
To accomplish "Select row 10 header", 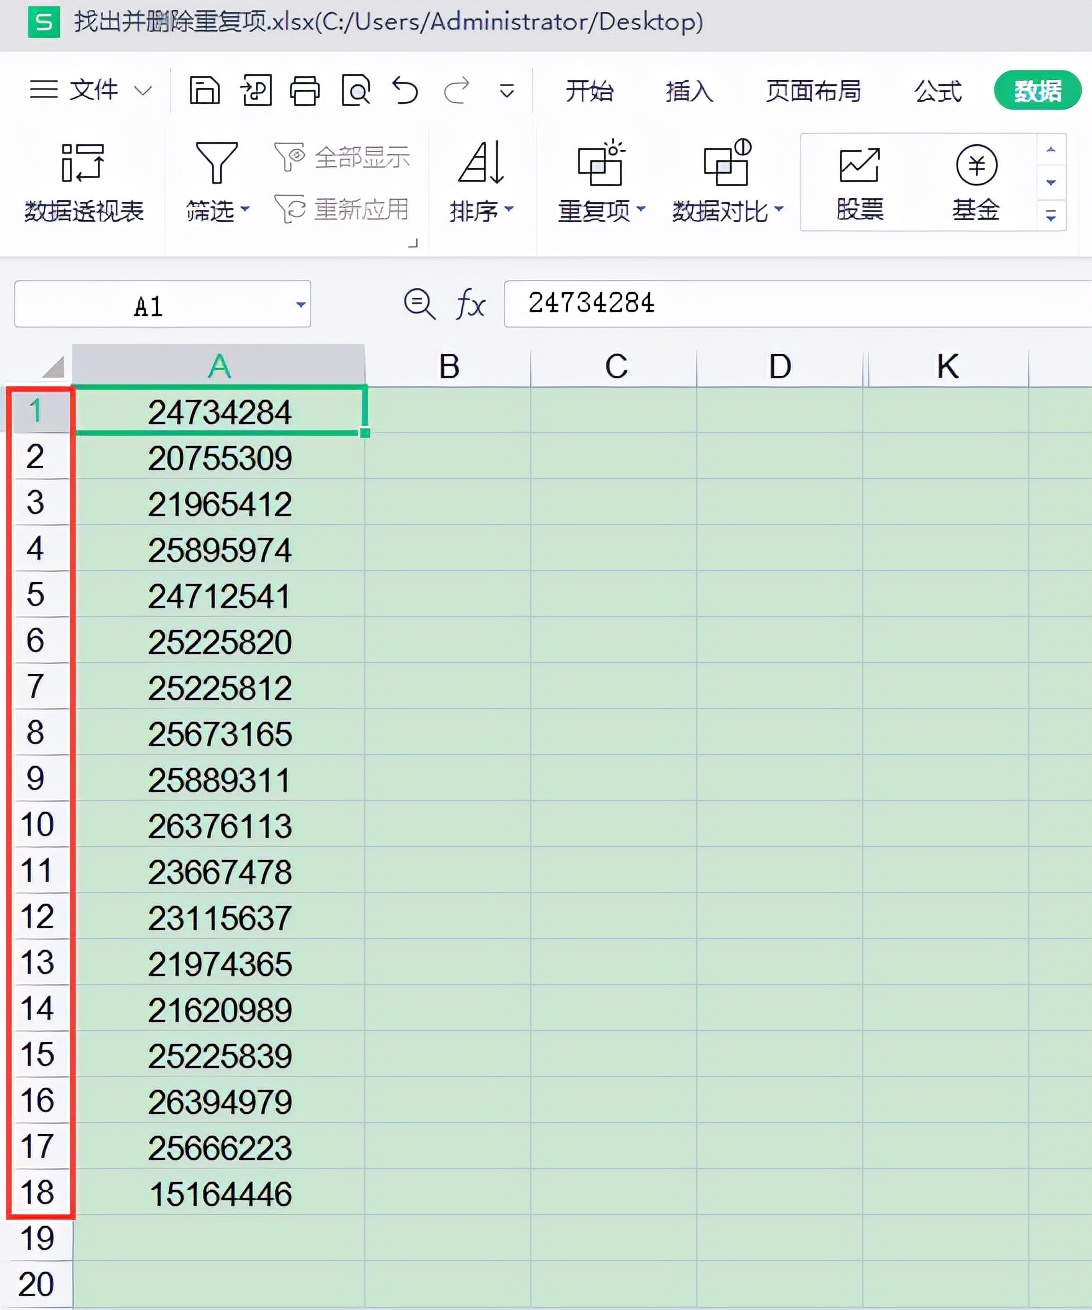I will pyautogui.click(x=37, y=825).
